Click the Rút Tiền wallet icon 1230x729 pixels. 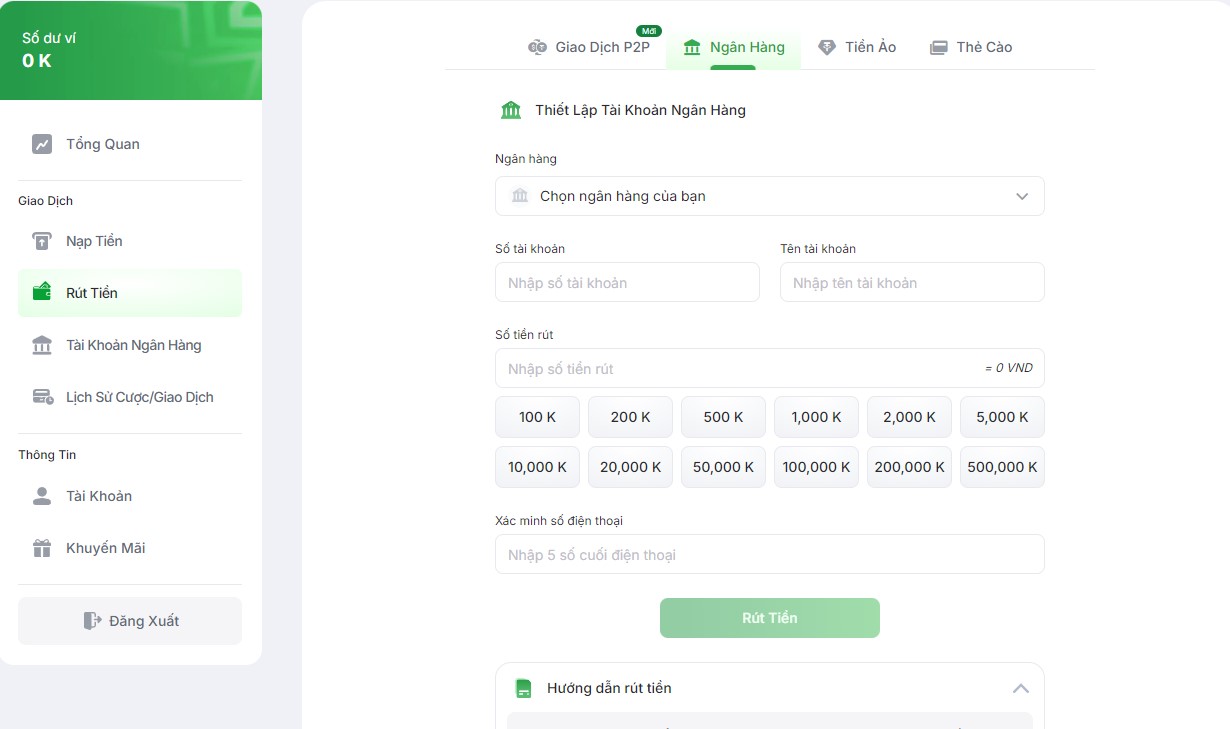42,293
